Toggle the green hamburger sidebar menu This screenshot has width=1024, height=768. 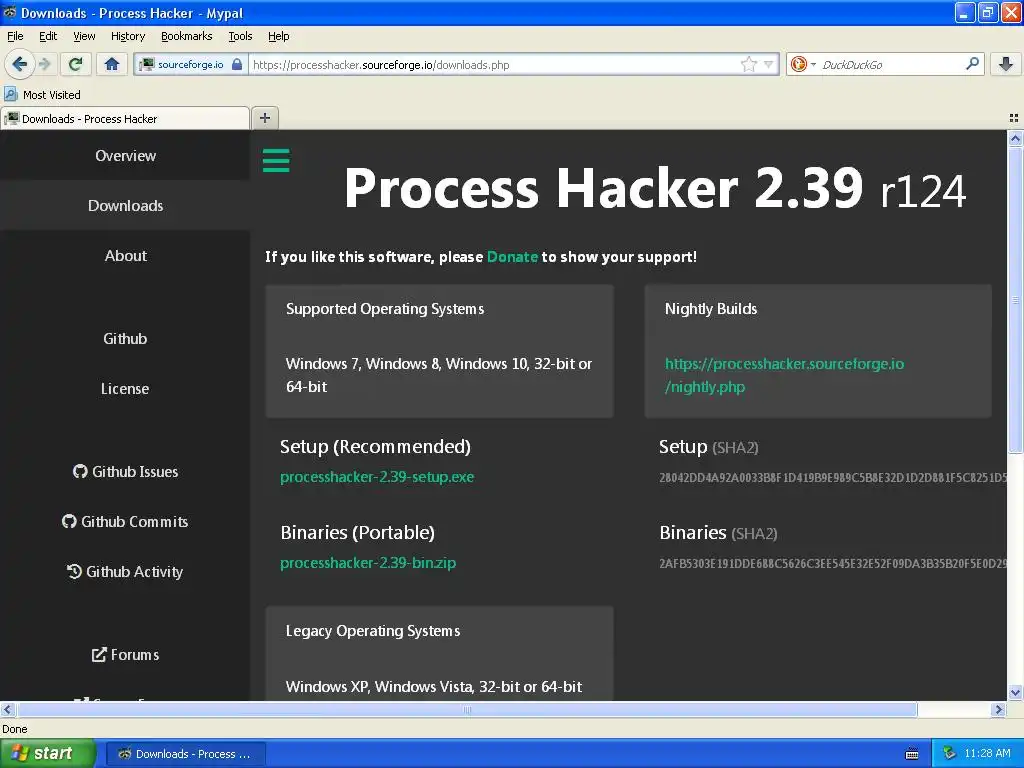tap(276, 160)
